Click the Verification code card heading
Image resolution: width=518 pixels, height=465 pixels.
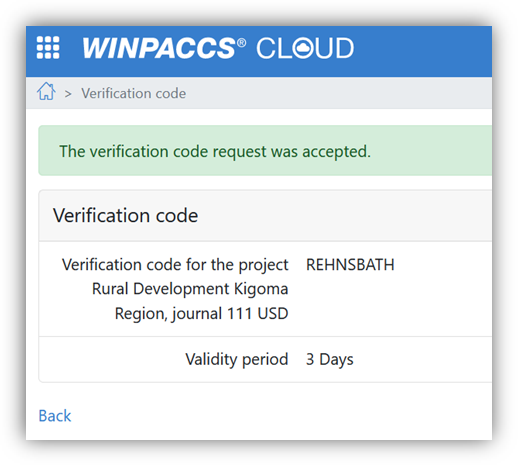[125, 215]
